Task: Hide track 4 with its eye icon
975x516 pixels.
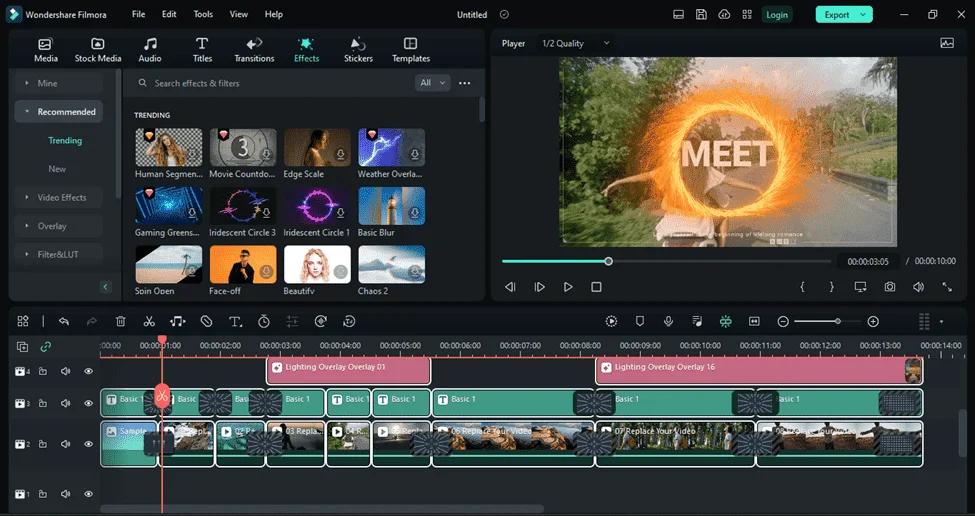Action: tap(88, 371)
